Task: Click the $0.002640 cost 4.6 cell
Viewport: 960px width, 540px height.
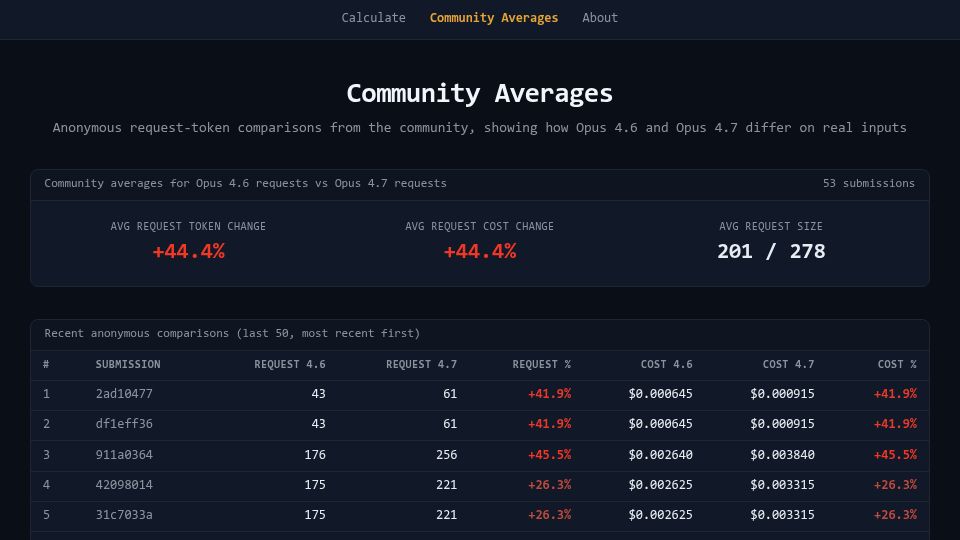Action: point(660,455)
